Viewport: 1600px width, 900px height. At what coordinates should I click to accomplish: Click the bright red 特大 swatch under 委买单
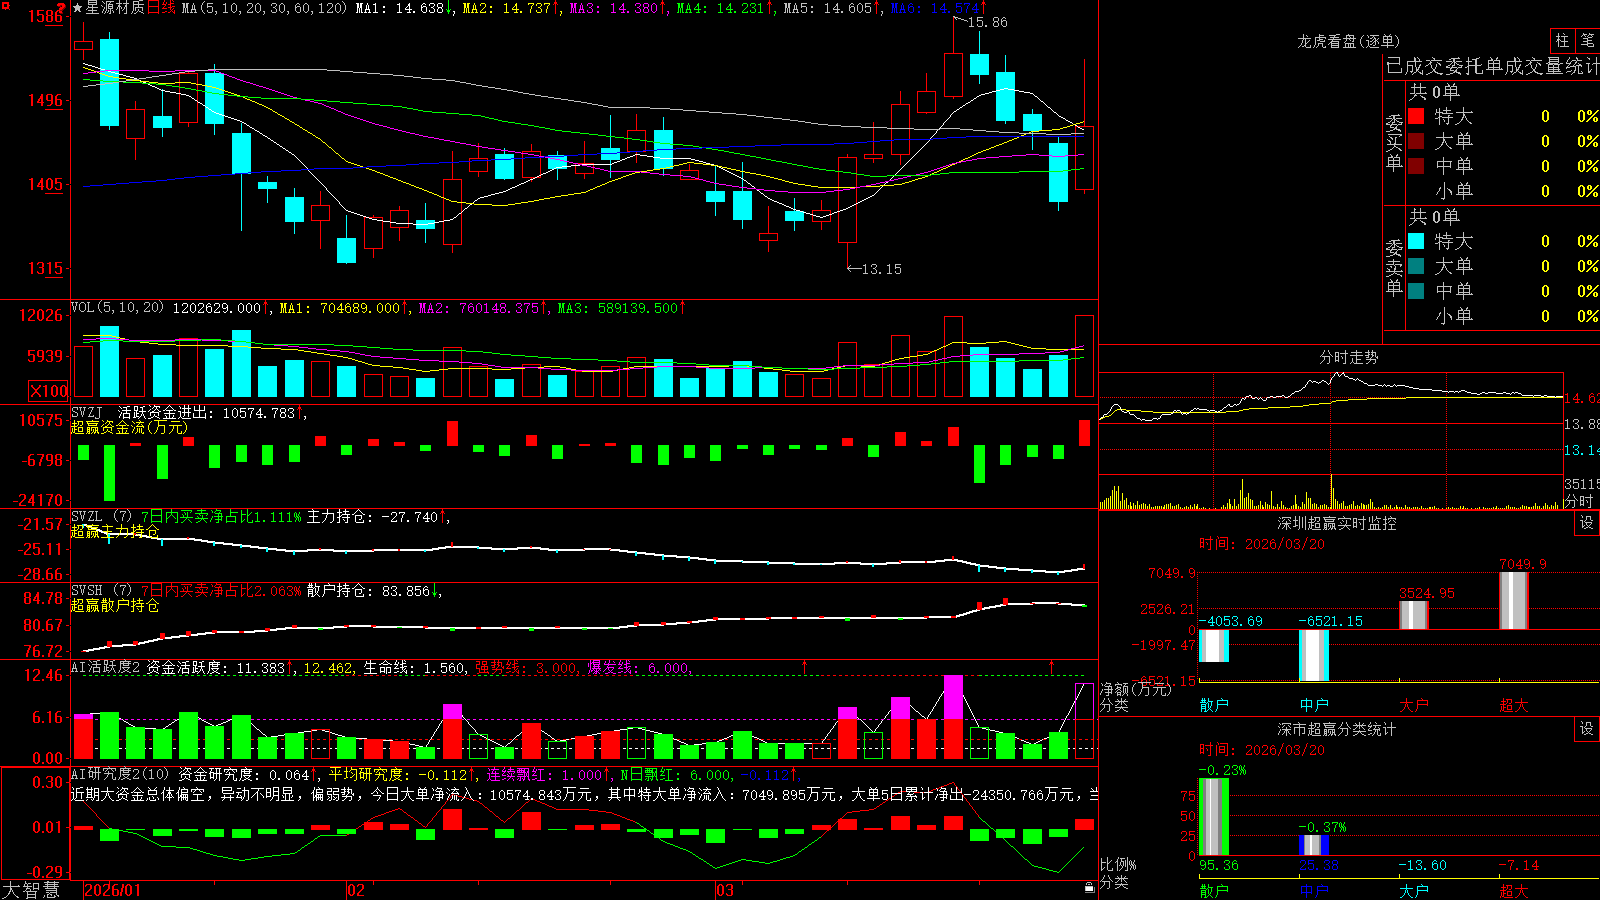coord(1416,116)
